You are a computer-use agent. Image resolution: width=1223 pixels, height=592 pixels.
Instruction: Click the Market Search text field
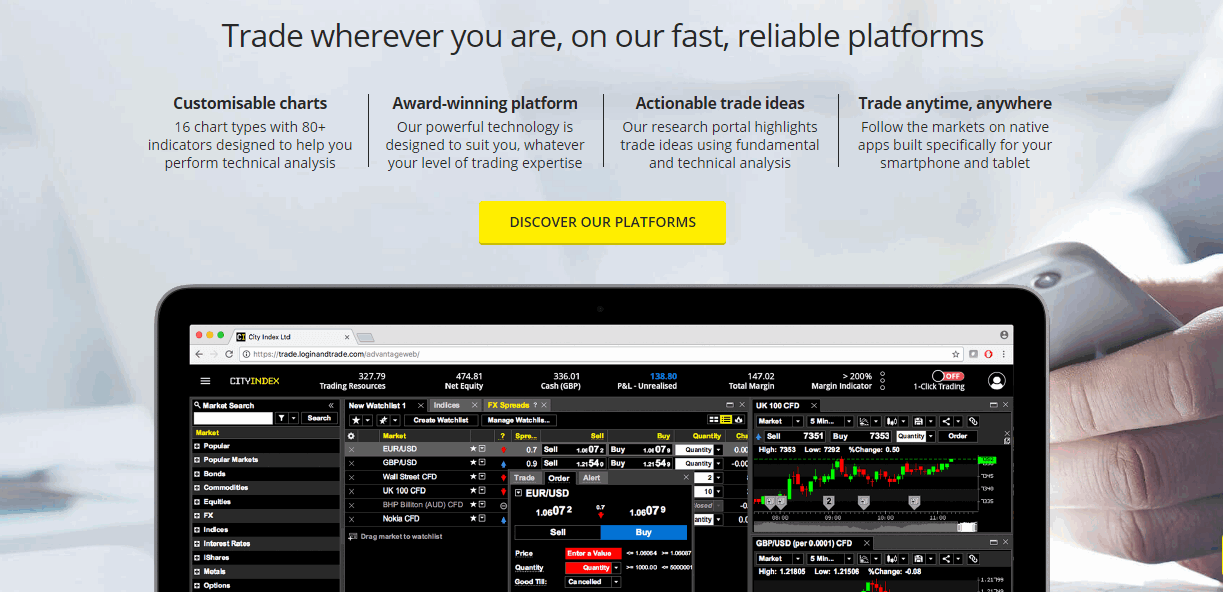pyautogui.click(x=233, y=418)
